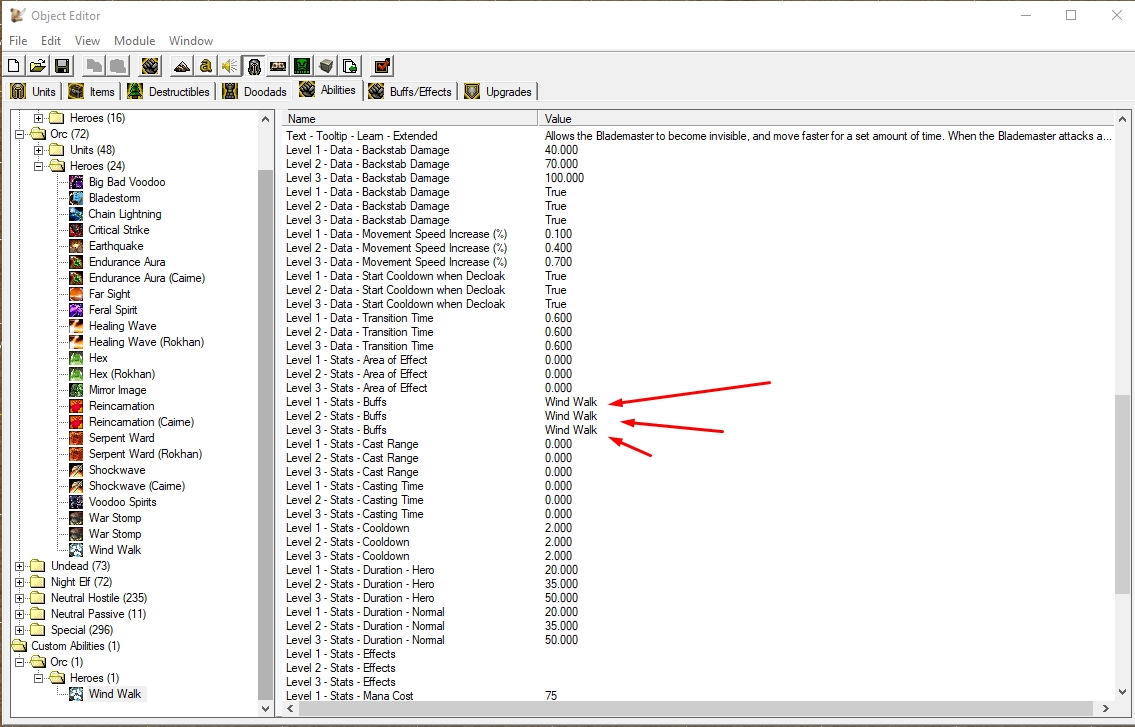The height and width of the screenshot is (727, 1135).
Task: Select Level 2 - Data - Movement Speed Increase row
Action: (x=698, y=248)
